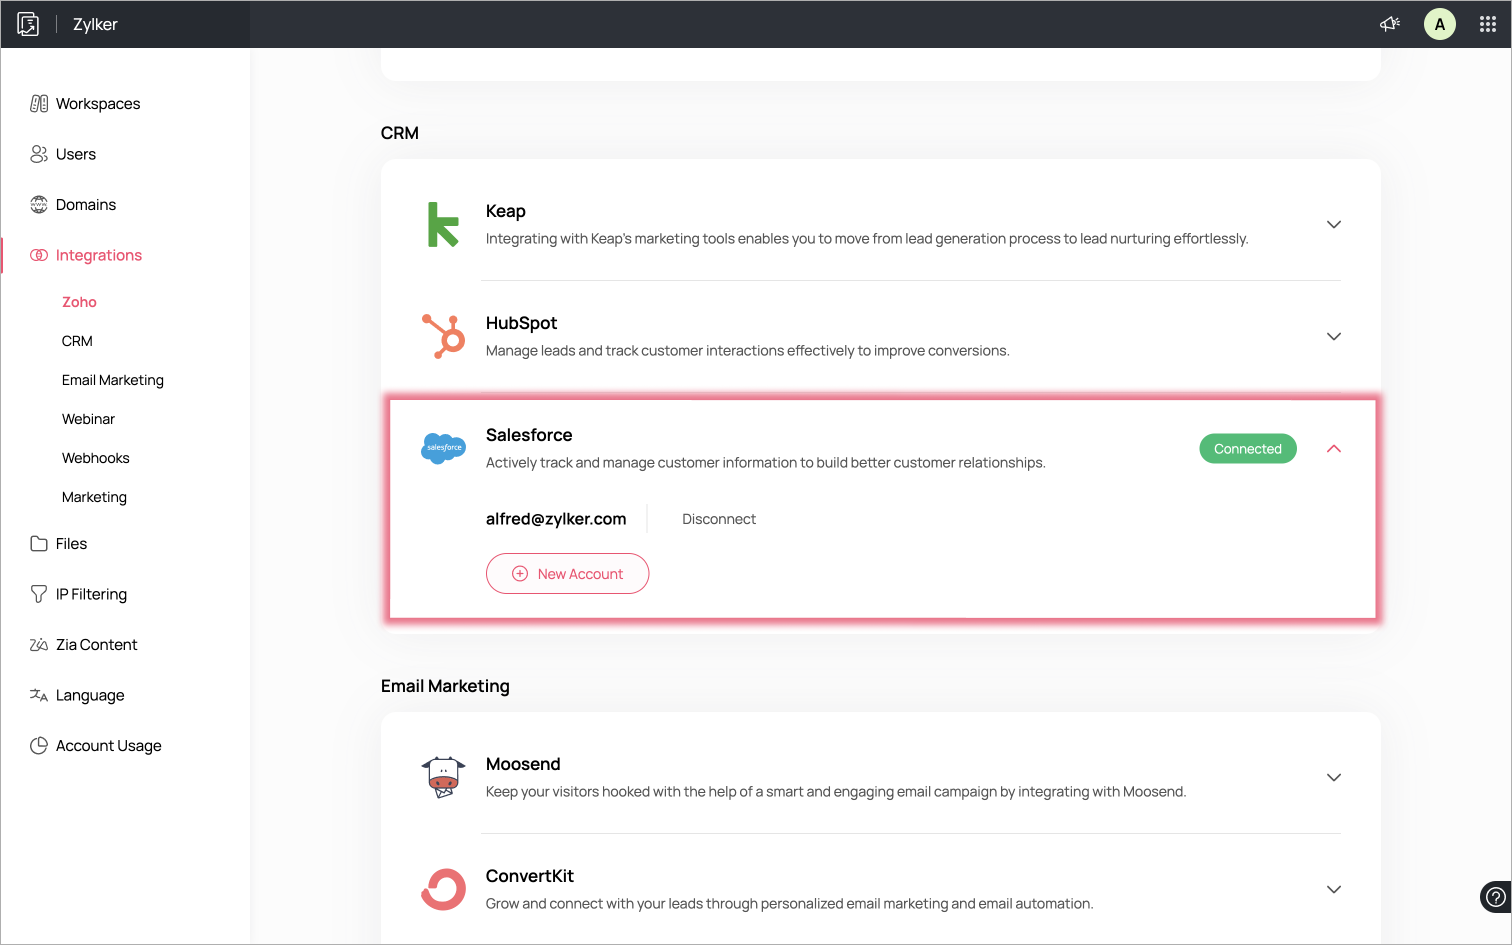Open the apps grid launcher icon

[x=1488, y=24]
